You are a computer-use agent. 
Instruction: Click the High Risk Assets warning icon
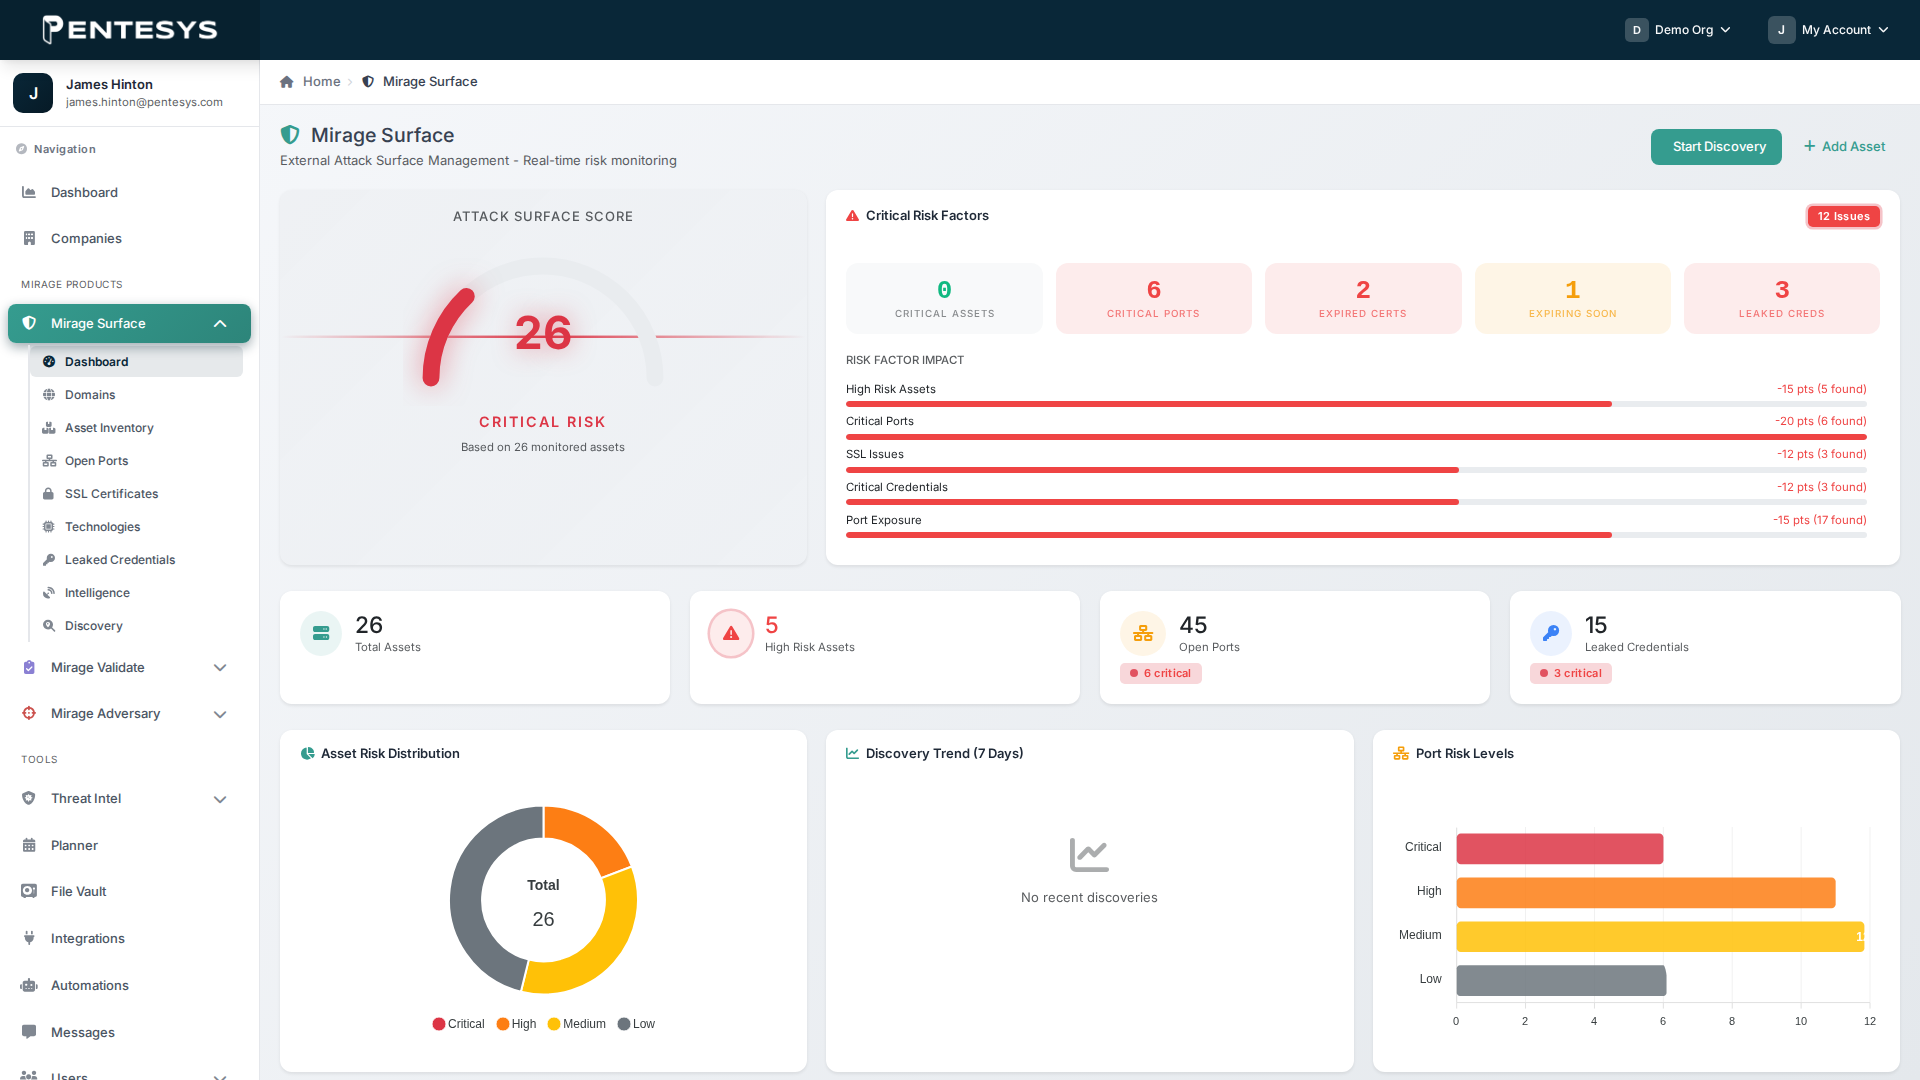pos(731,633)
